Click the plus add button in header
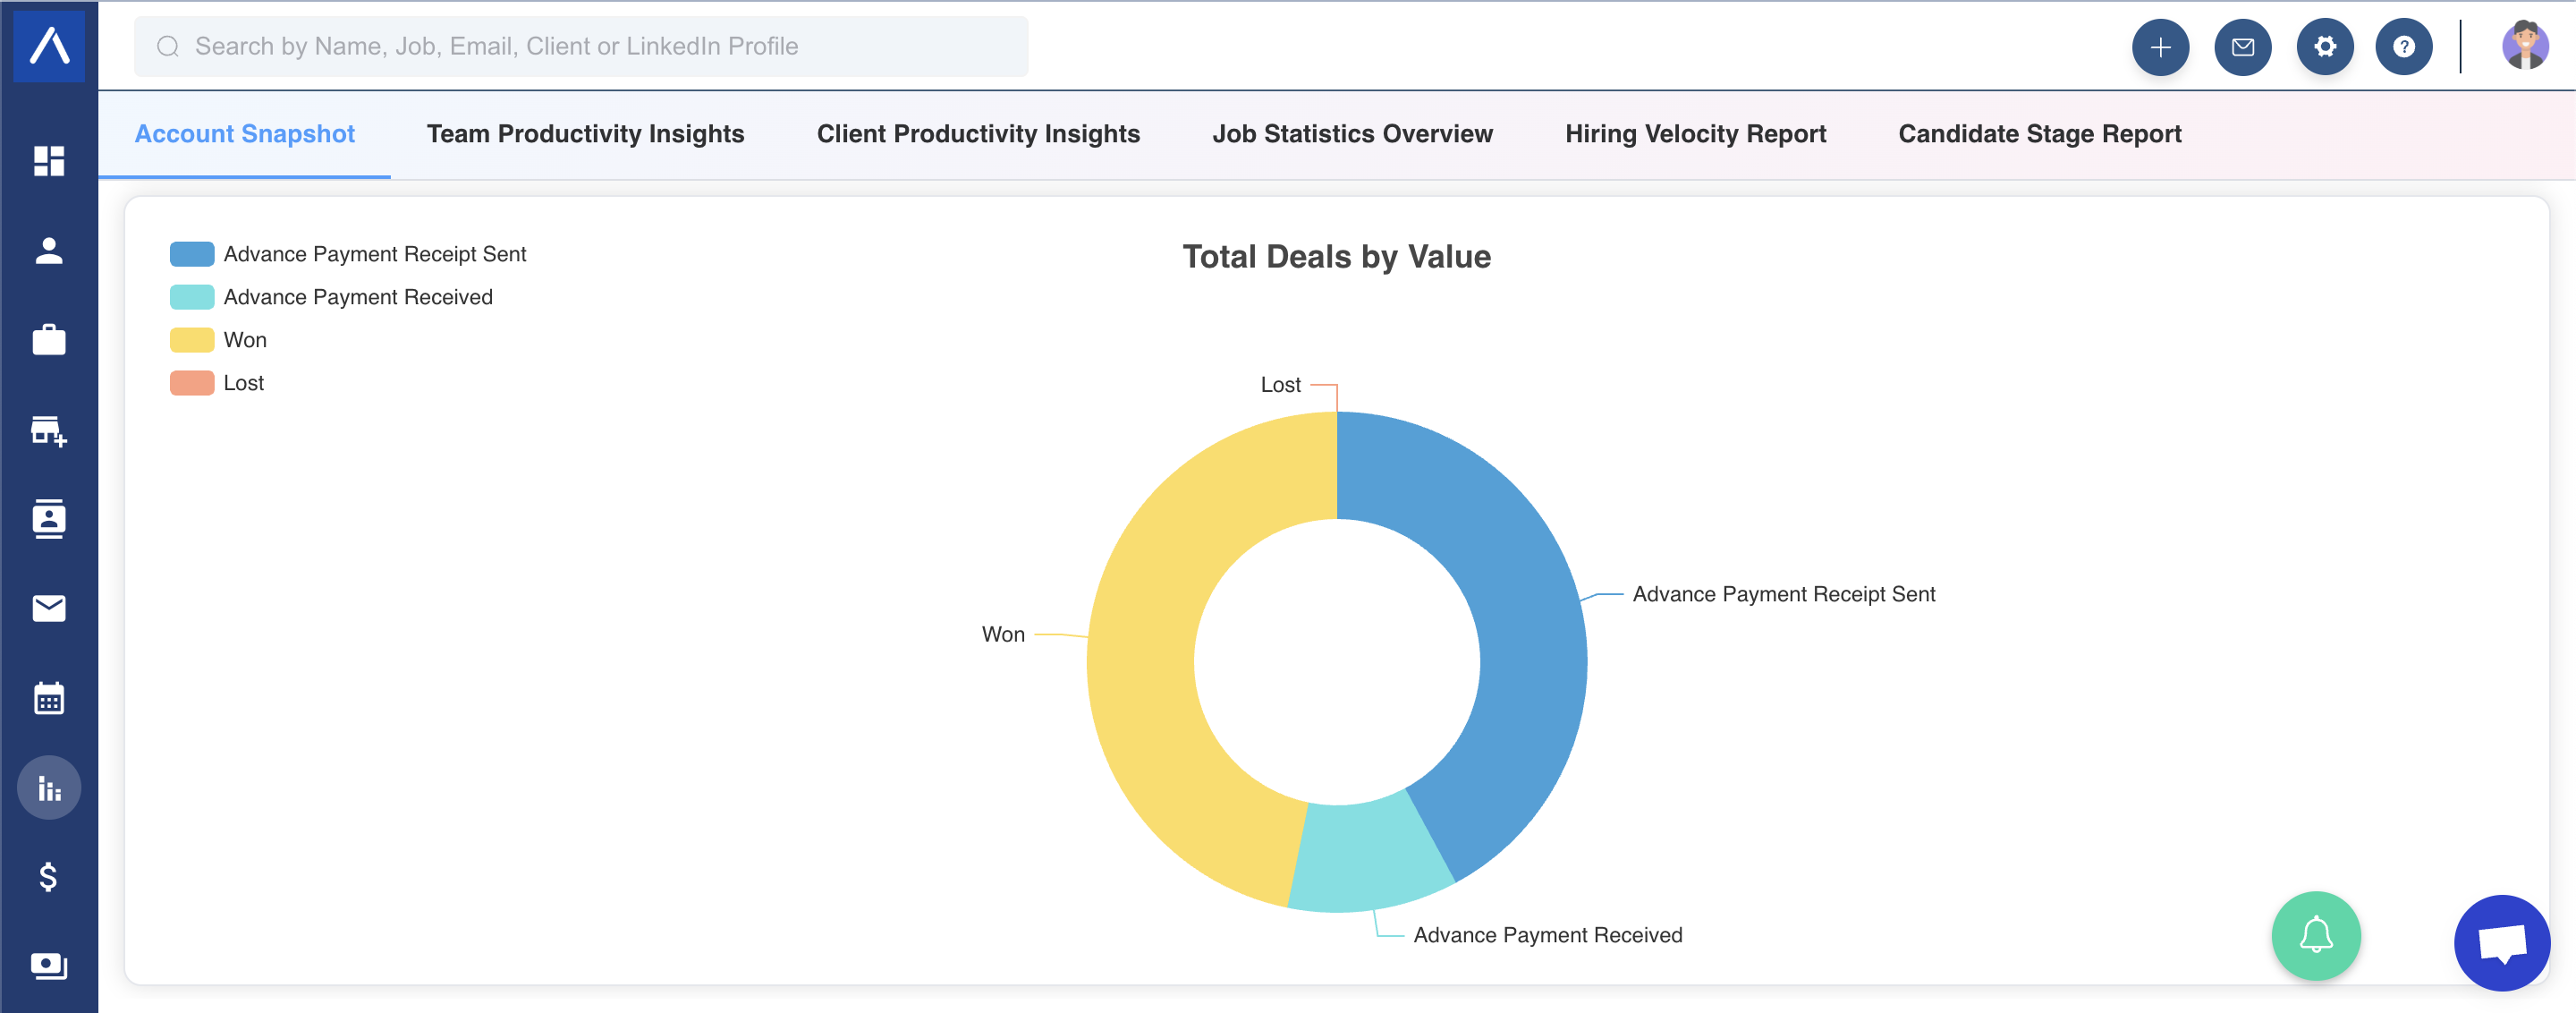The image size is (2576, 1013). pos(2160,47)
